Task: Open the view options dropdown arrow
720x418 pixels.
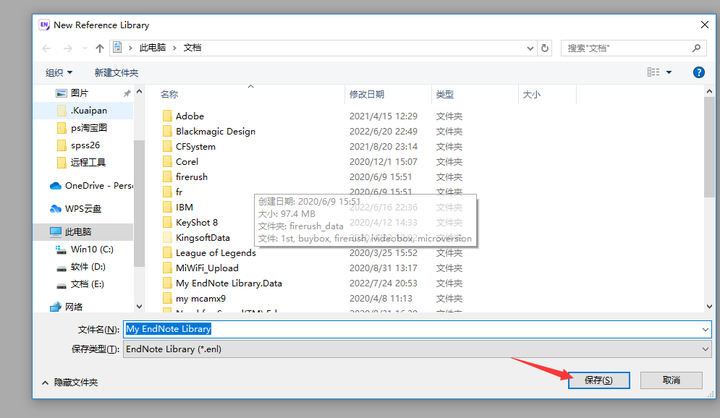Action: click(x=669, y=72)
